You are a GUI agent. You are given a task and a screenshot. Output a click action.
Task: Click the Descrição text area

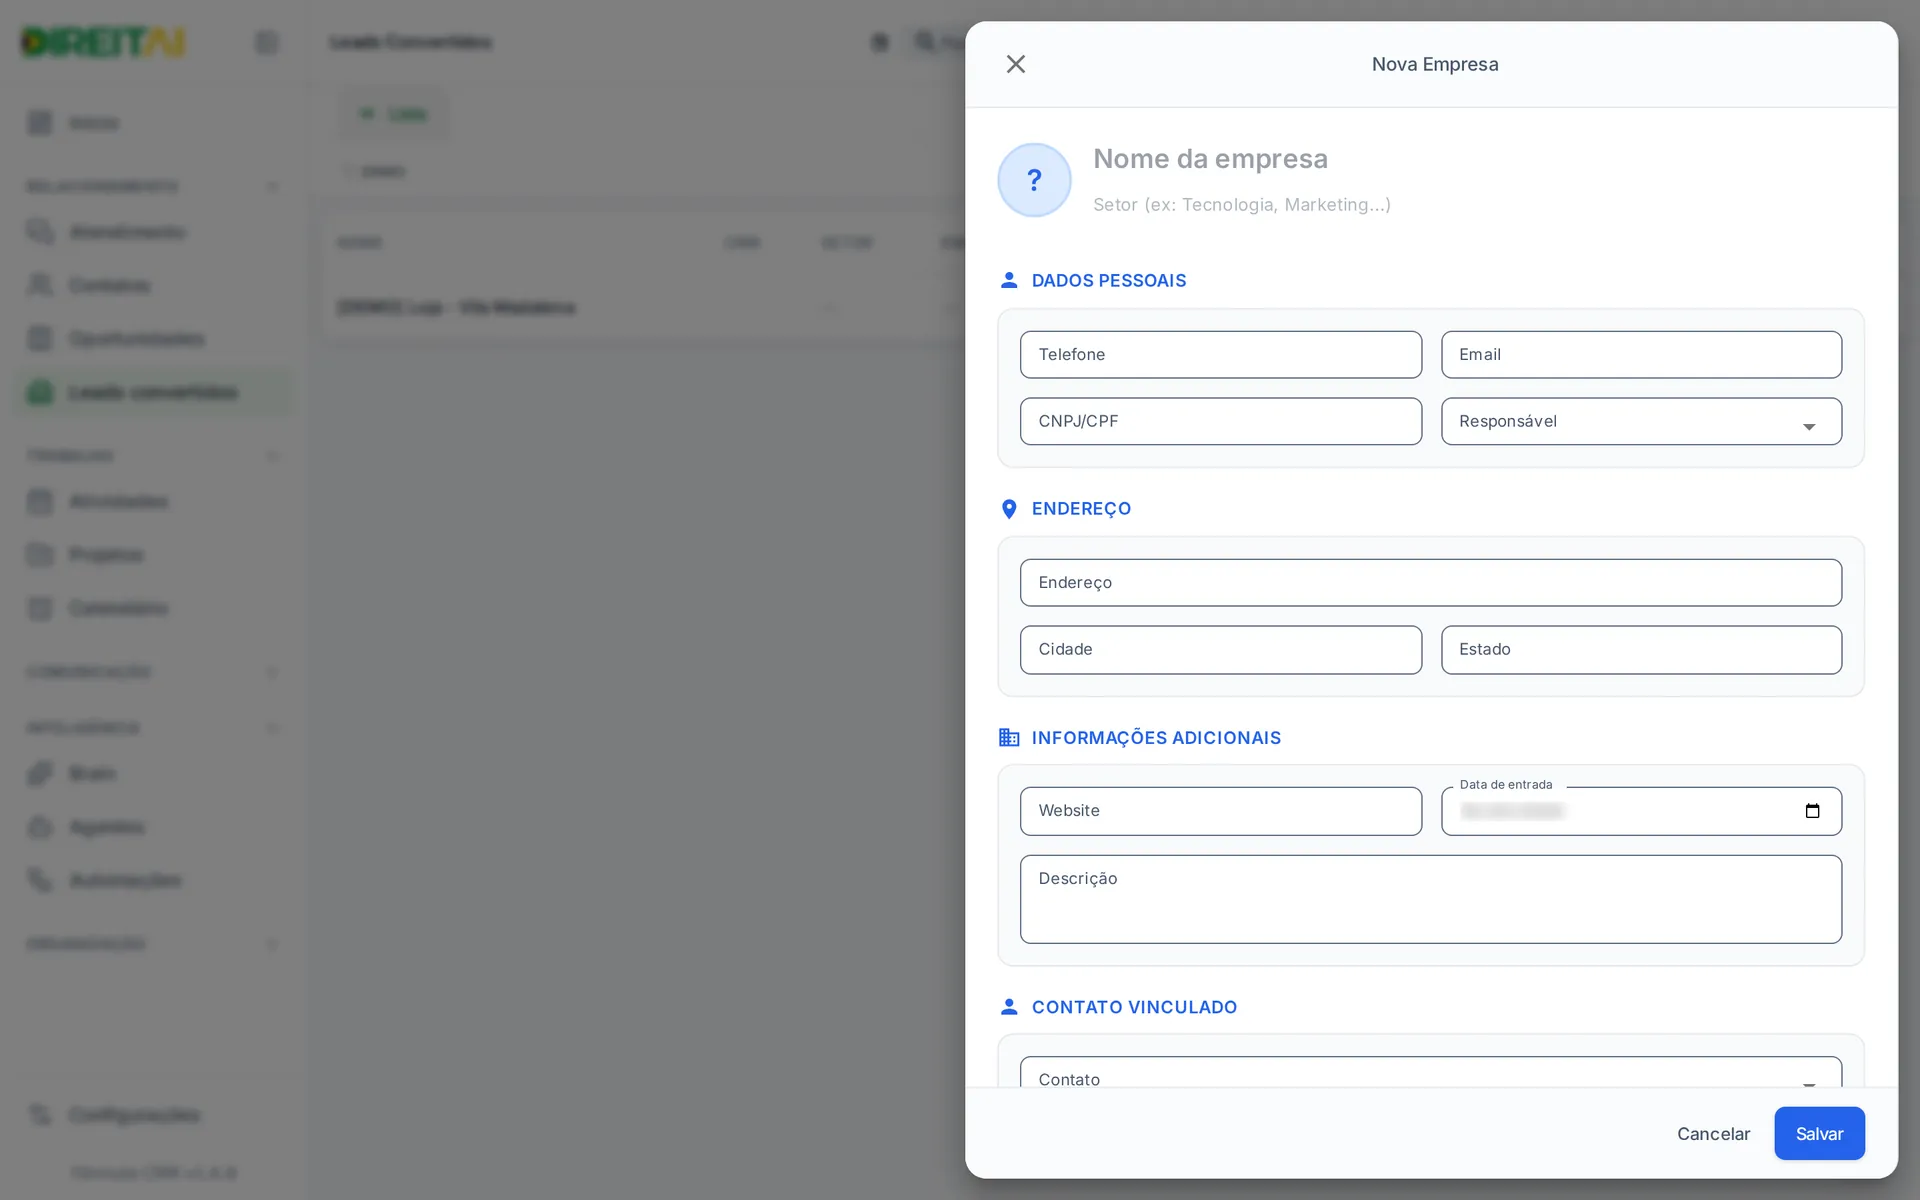(1430, 899)
